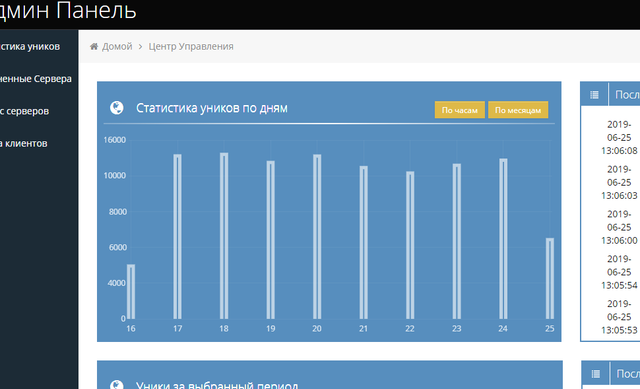Switch chart to По месяцам
Image resolution: width=640 pixels, height=389 pixels.
point(518,110)
